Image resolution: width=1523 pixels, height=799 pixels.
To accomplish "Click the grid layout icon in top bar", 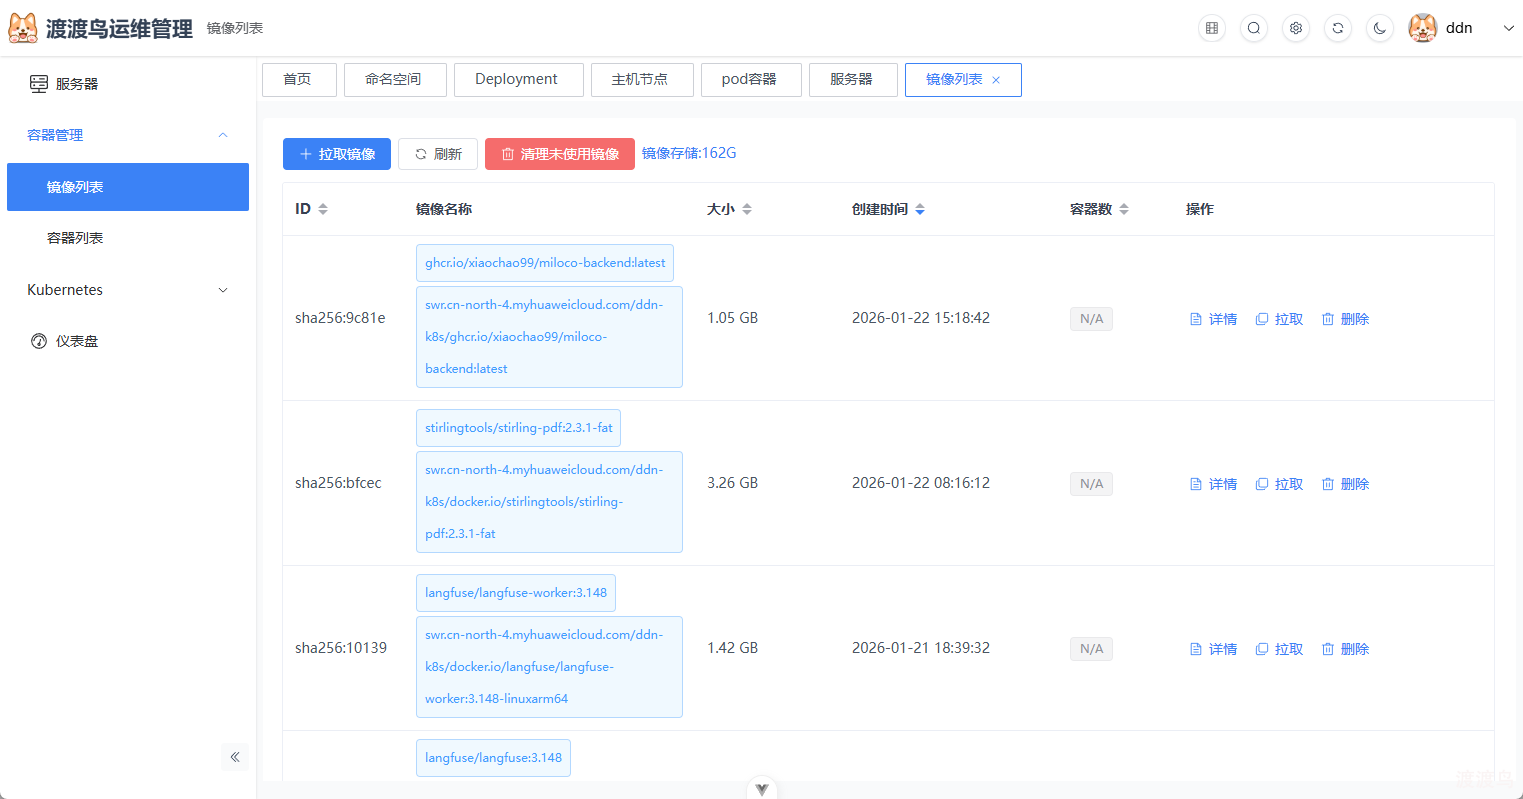I will pyautogui.click(x=1211, y=28).
